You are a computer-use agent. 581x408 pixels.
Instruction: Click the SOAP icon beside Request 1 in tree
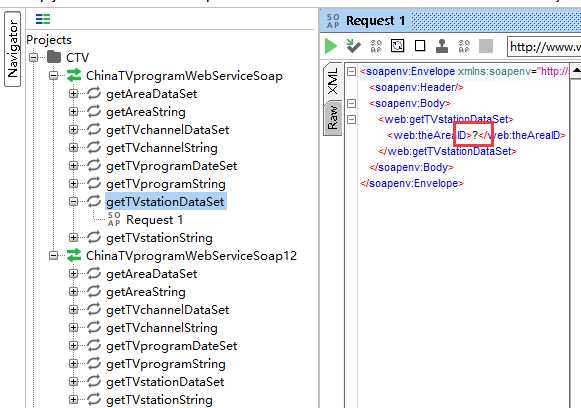tap(114, 219)
